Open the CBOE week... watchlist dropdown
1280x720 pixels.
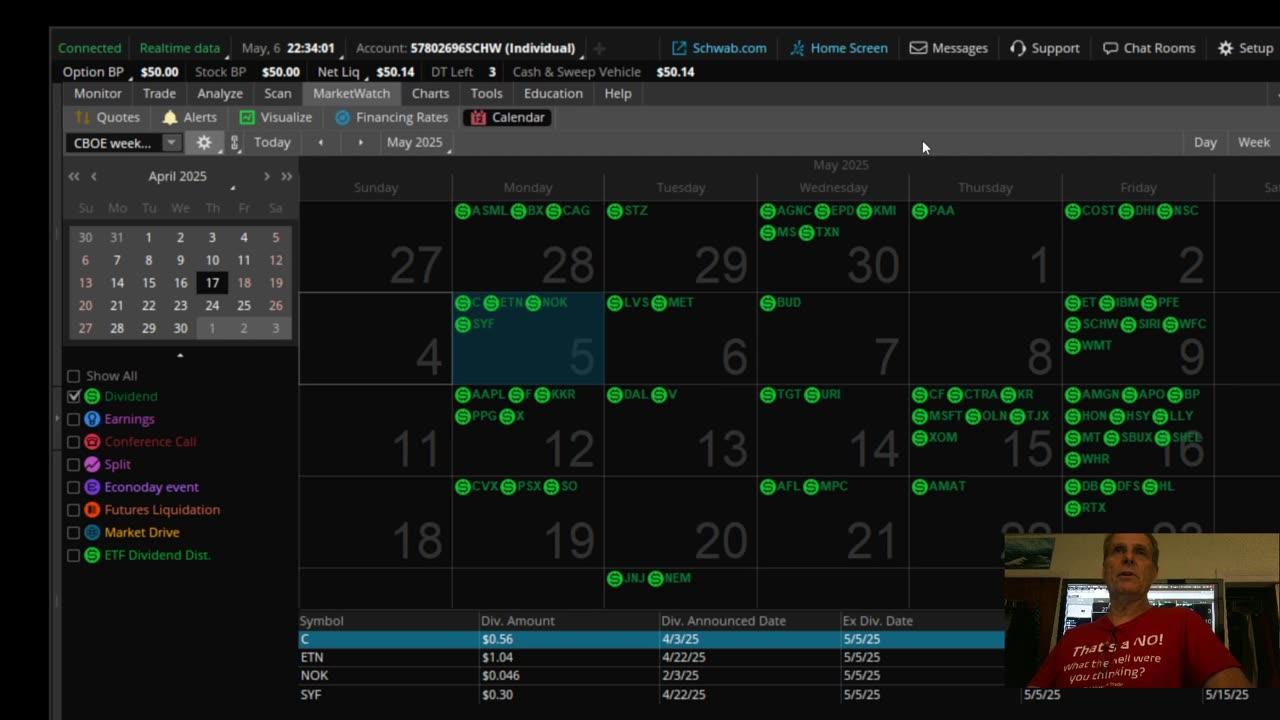click(x=124, y=143)
